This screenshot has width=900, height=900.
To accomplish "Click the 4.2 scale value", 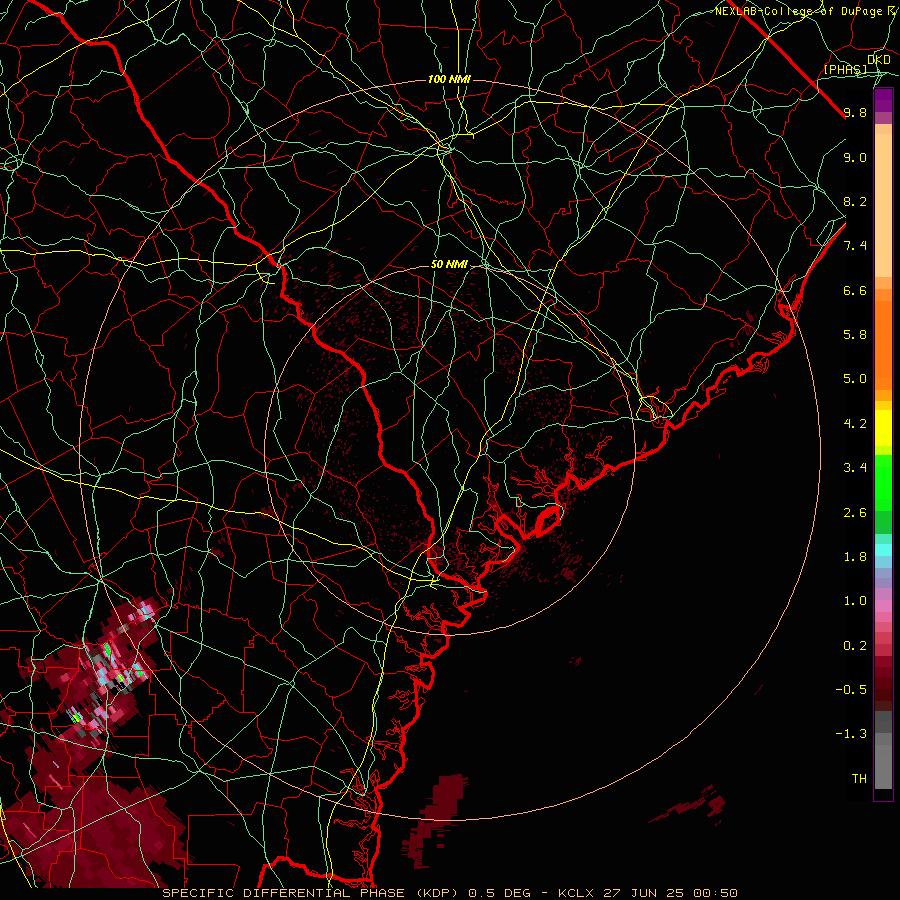I will 855,424.
